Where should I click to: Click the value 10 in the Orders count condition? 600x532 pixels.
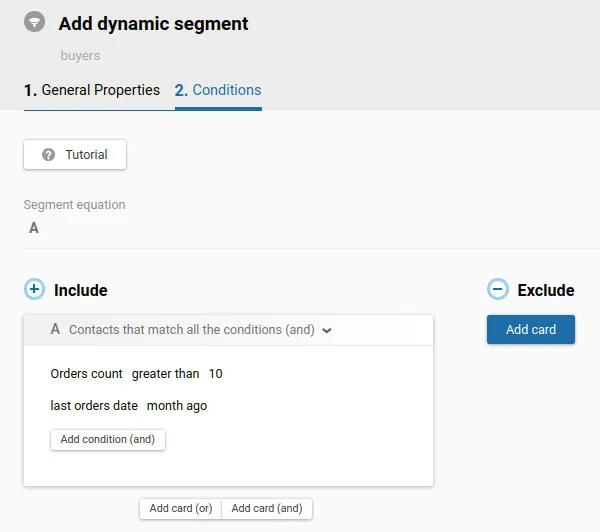216,374
